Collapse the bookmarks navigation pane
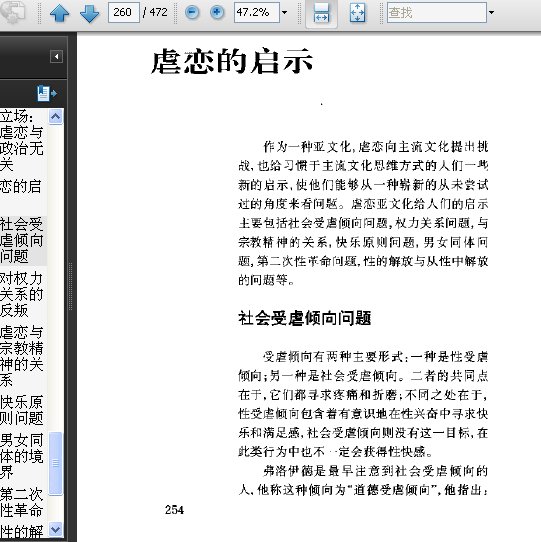 [x=56, y=56]
